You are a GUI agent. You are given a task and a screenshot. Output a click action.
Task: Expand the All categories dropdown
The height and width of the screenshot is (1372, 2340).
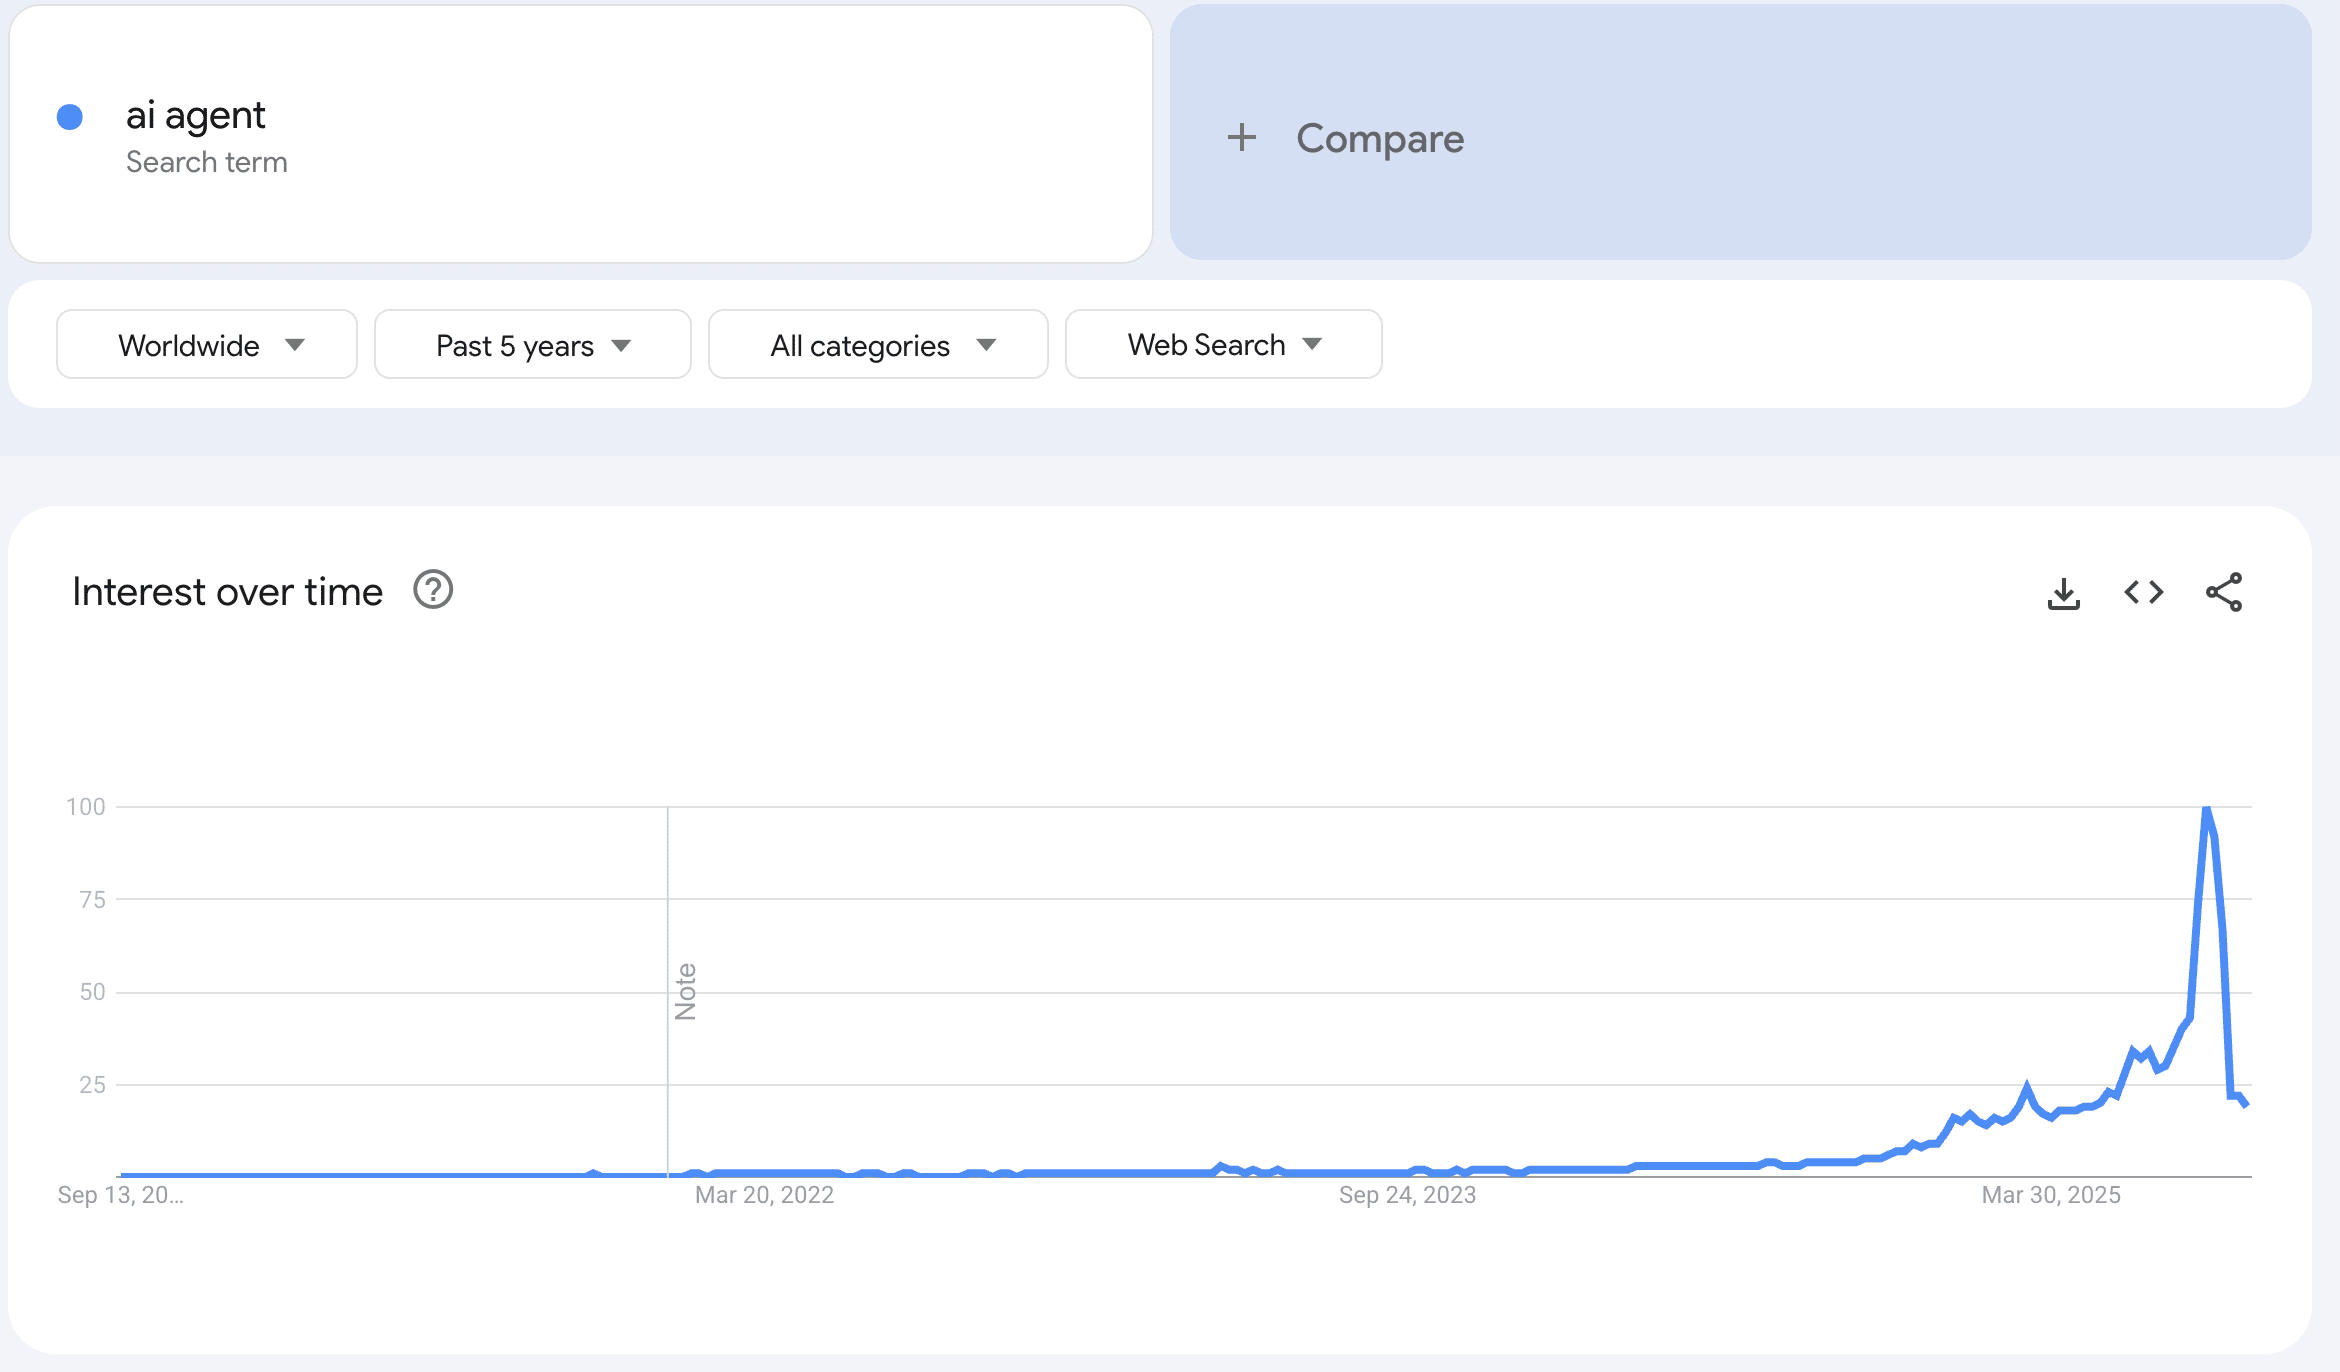coord(878,344)
